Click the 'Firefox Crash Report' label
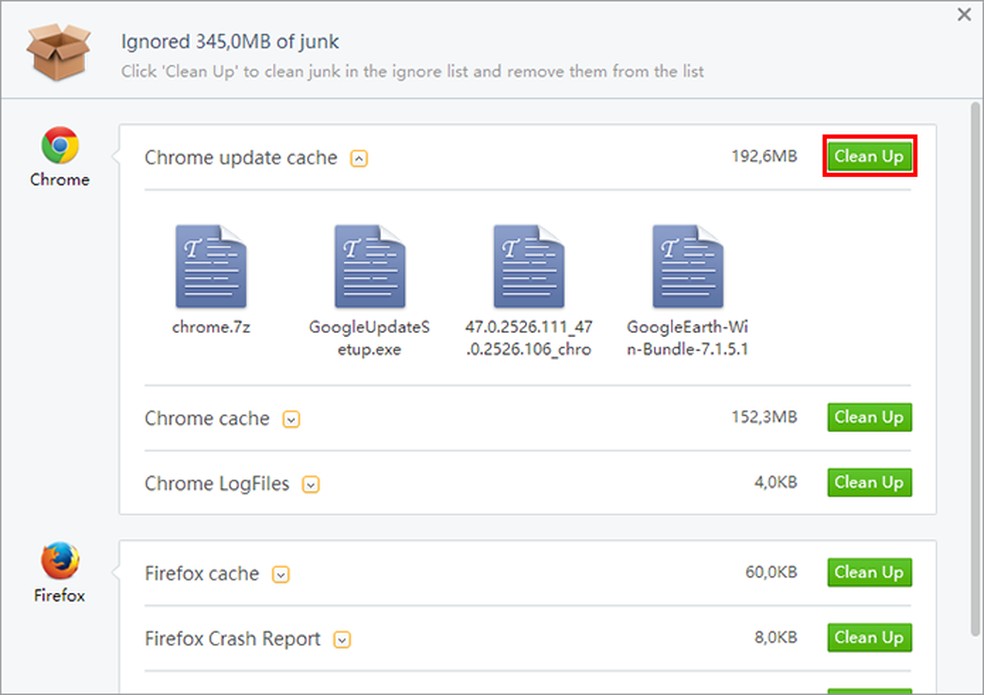The height and width of the screenshot is (695, 984). (x=233, y=638)
